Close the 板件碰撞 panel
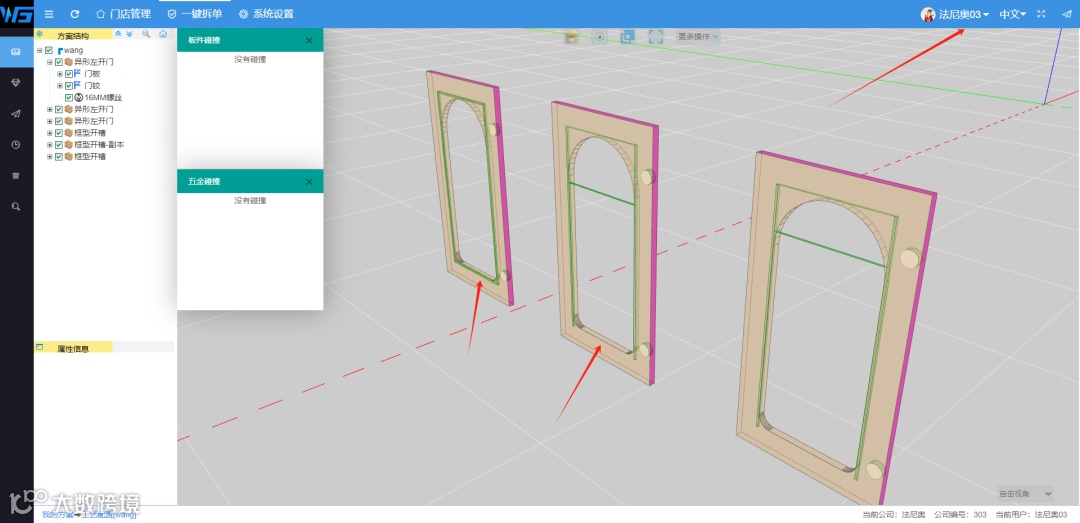 coord(309,41)
